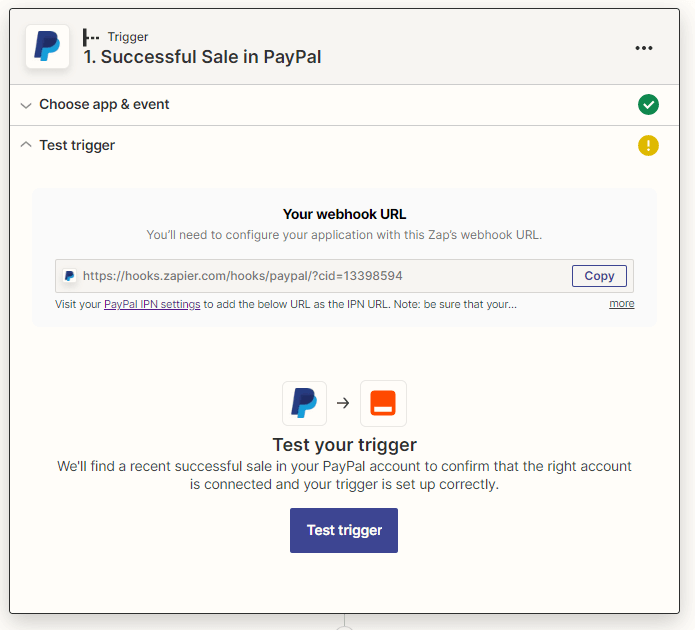Copy the webhook URL
This screenshot has height=630, width=695.
coord(599,276)
